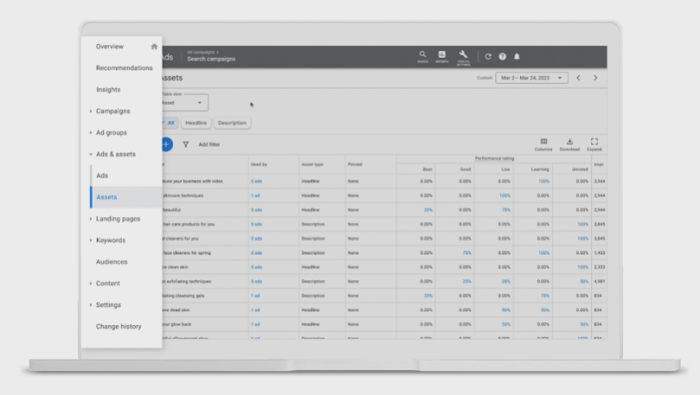
Task: Open the notifications bell icon
Action: pyautogui.click(x=517, y=57)
